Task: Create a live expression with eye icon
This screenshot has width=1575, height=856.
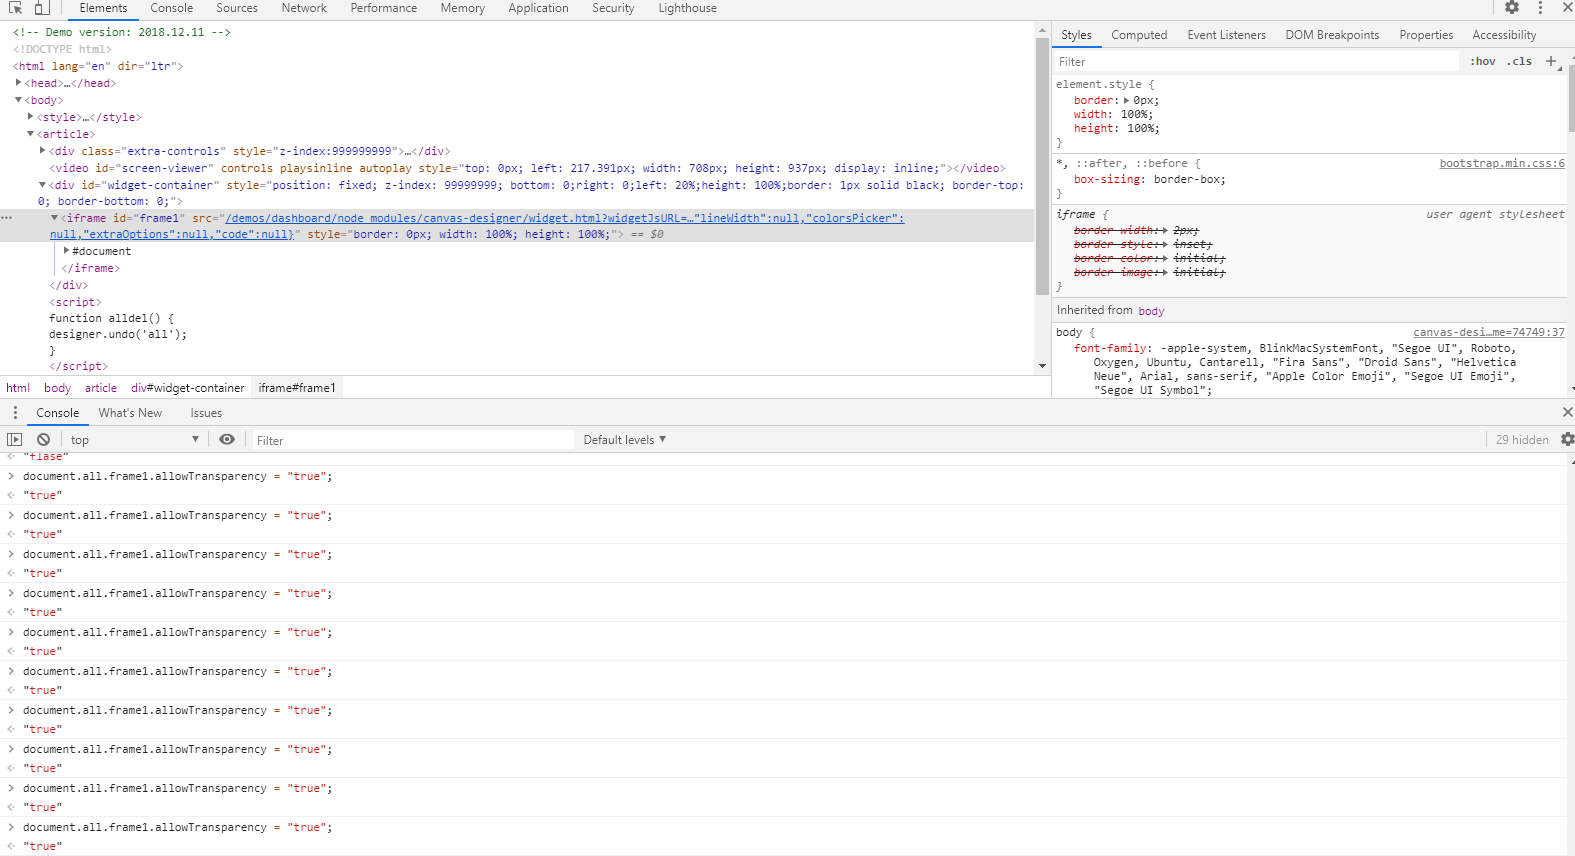Action: point(227,439)
